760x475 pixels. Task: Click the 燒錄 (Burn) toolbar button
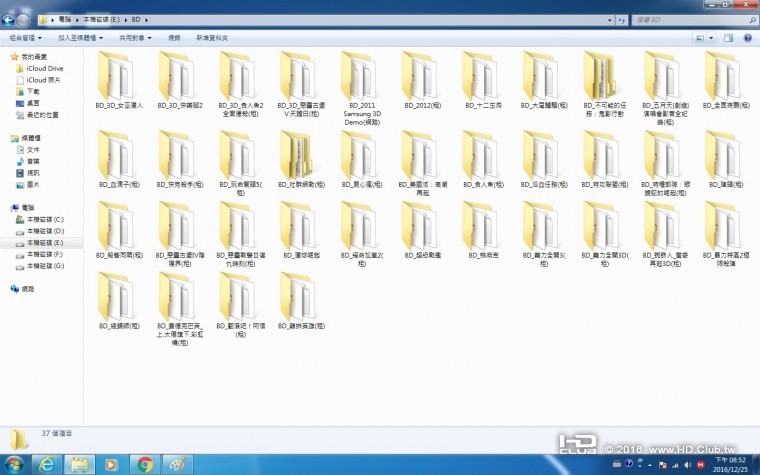pyautogui.click(x=174, y=38)
